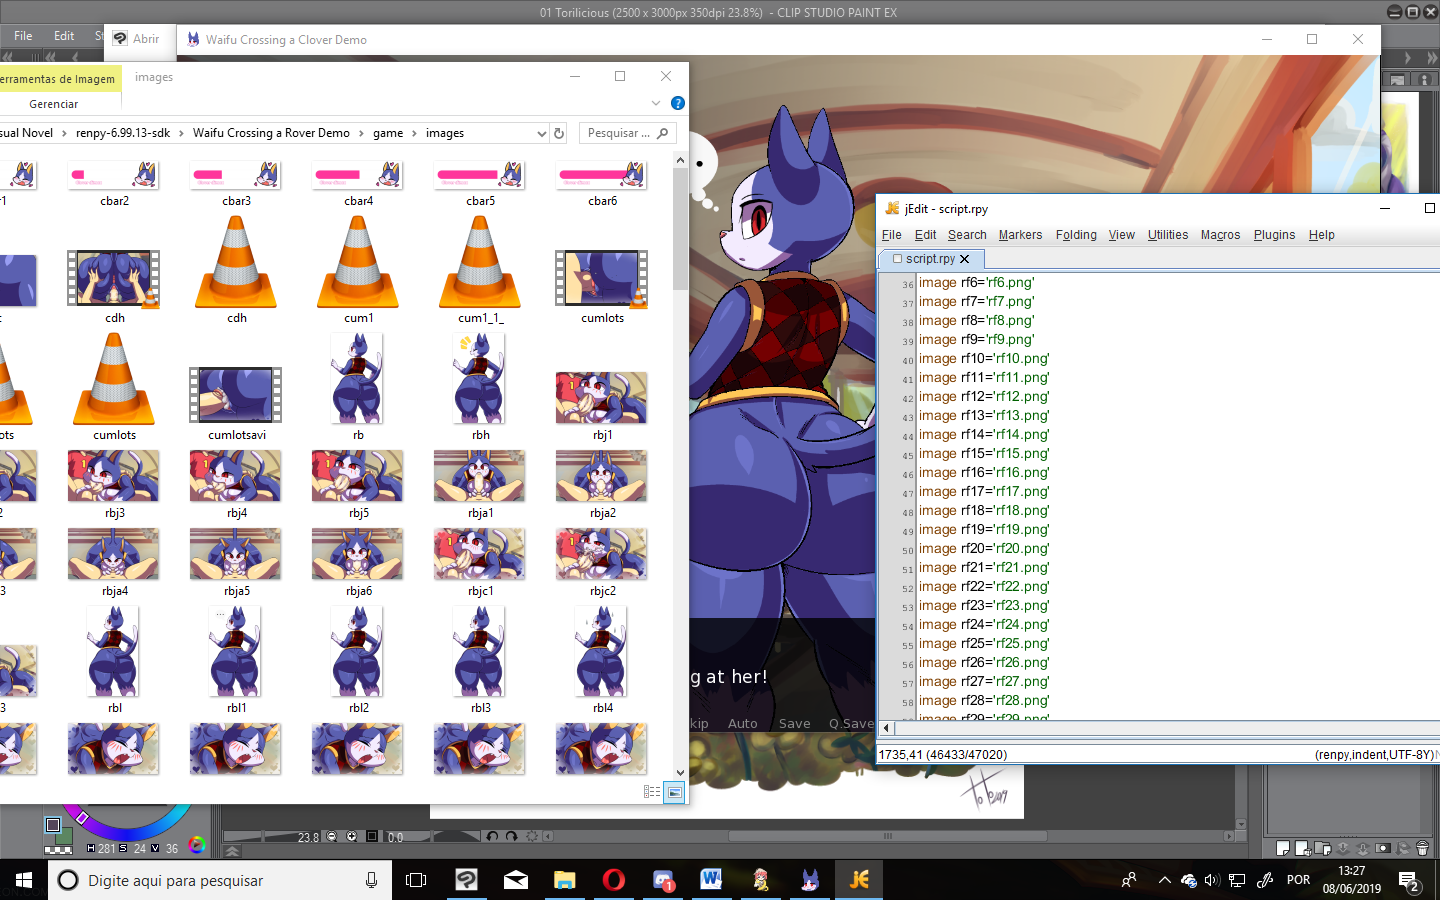Open the jEdit Folding menu
Screen dimensions: 1440x900
1076,235
